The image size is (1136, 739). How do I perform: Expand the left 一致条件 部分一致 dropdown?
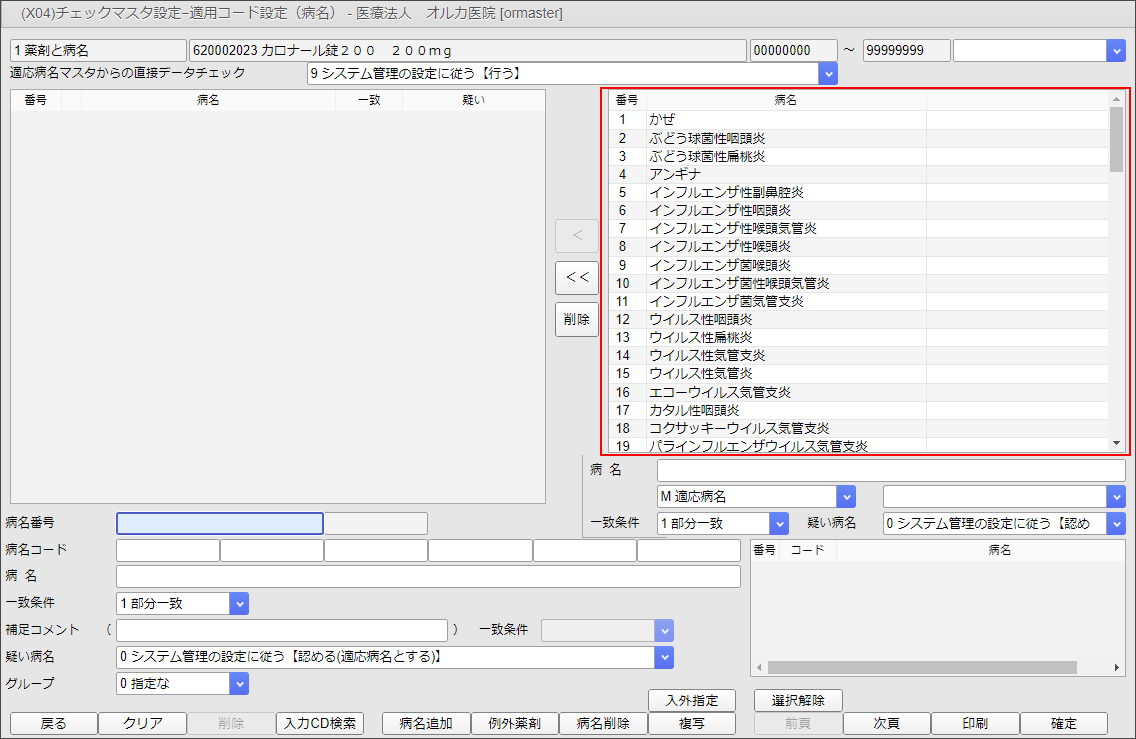(x=238, y=603)
